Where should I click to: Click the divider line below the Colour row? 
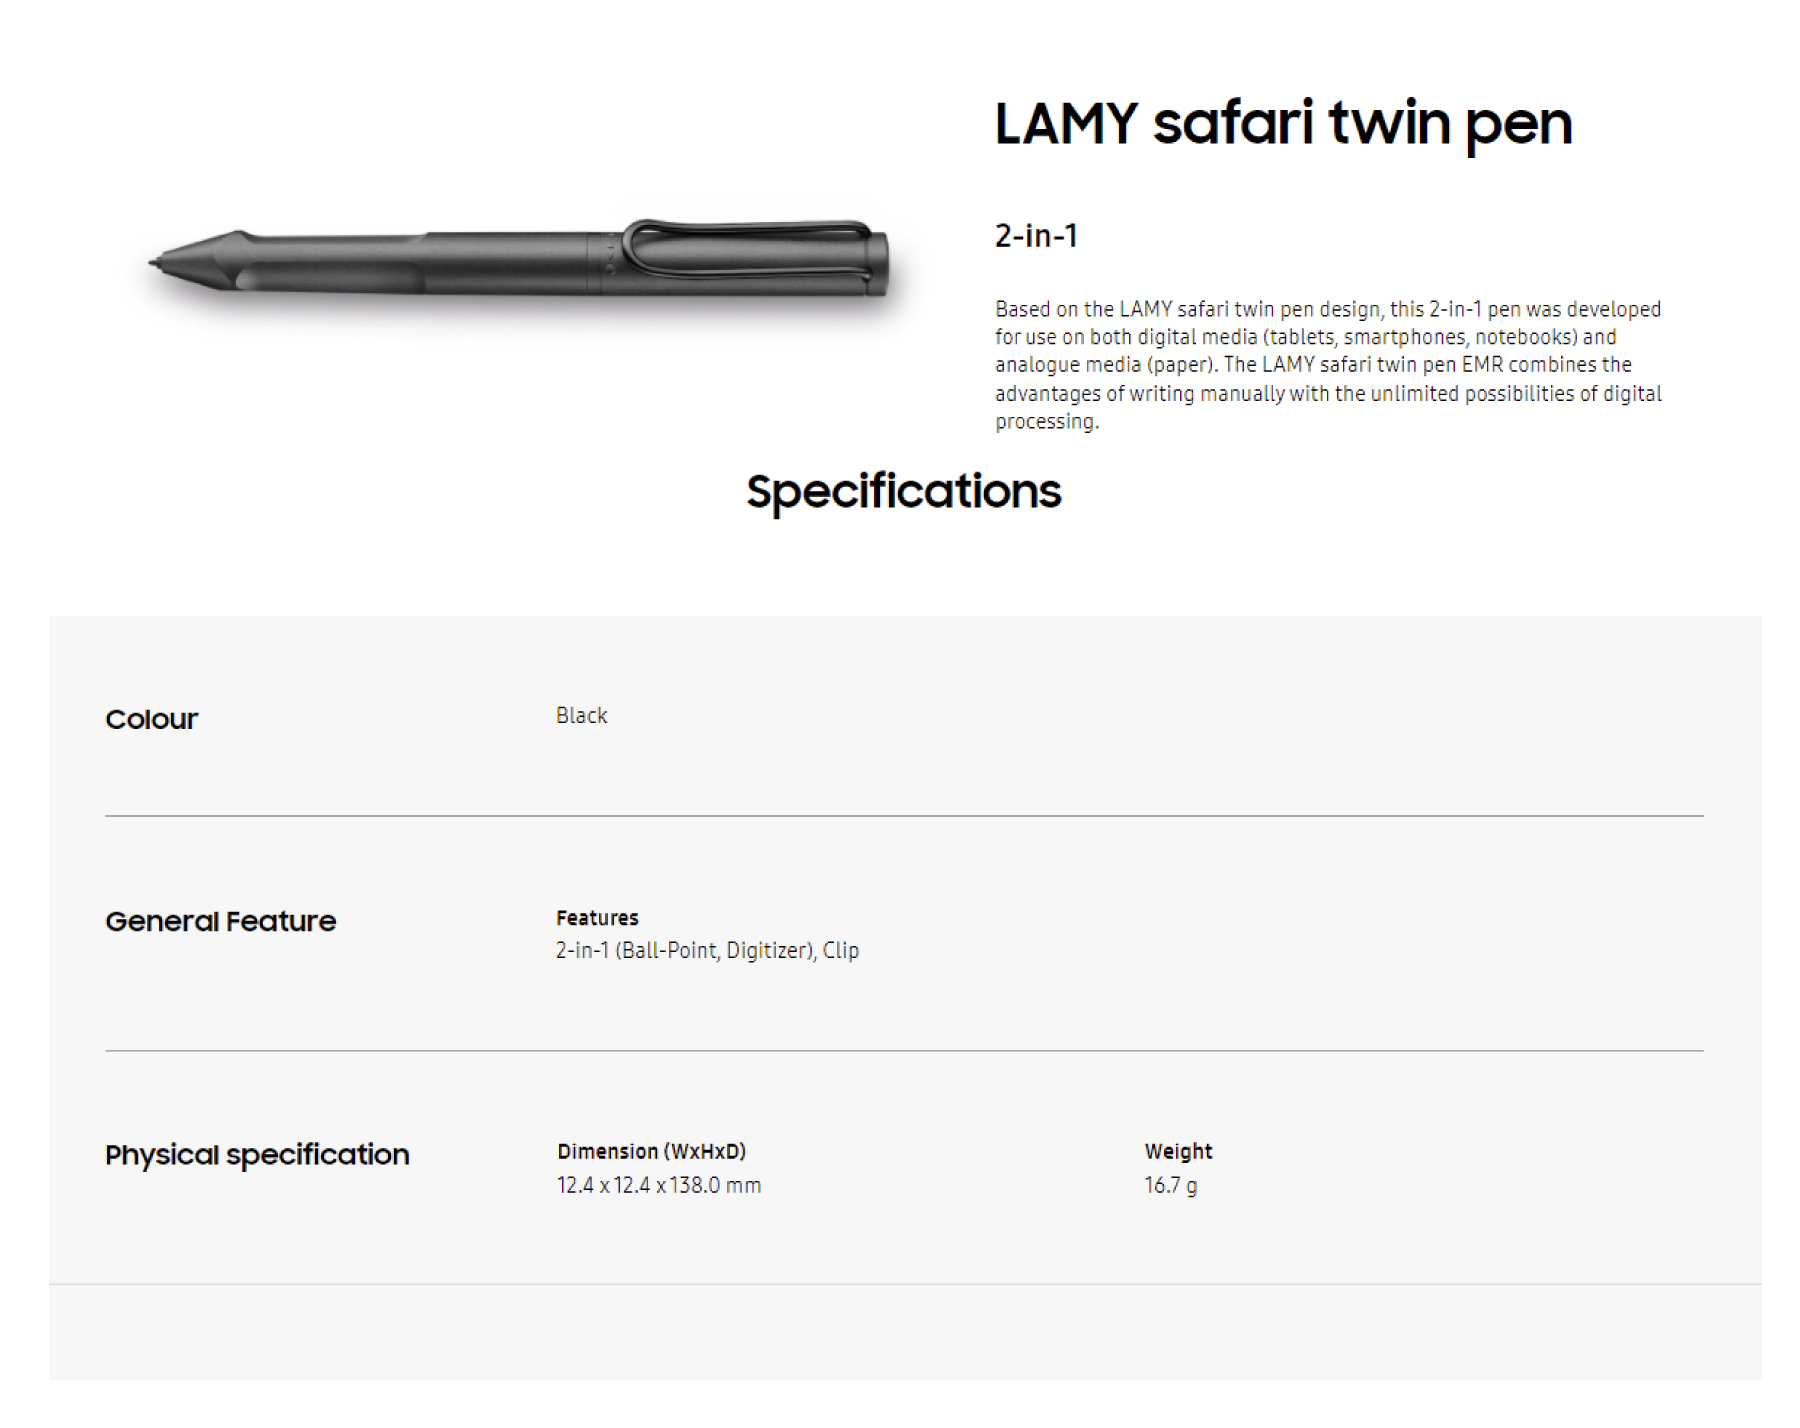[903, 816]
